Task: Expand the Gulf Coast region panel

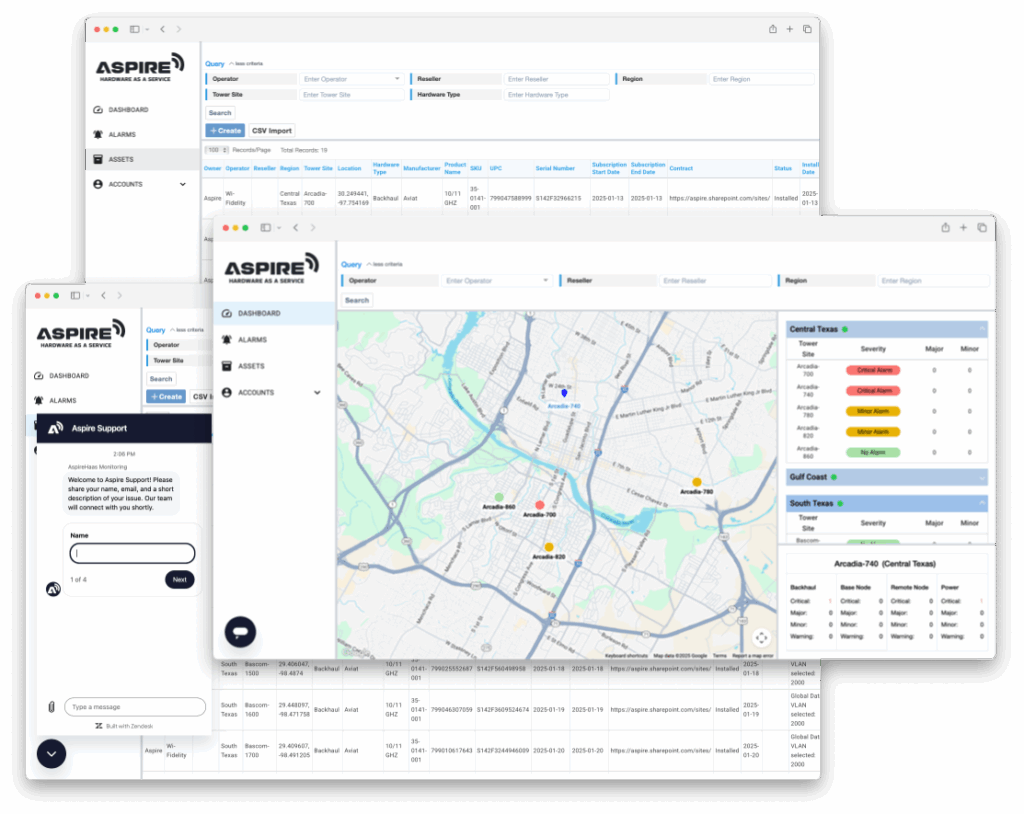Action: [982, 477]
